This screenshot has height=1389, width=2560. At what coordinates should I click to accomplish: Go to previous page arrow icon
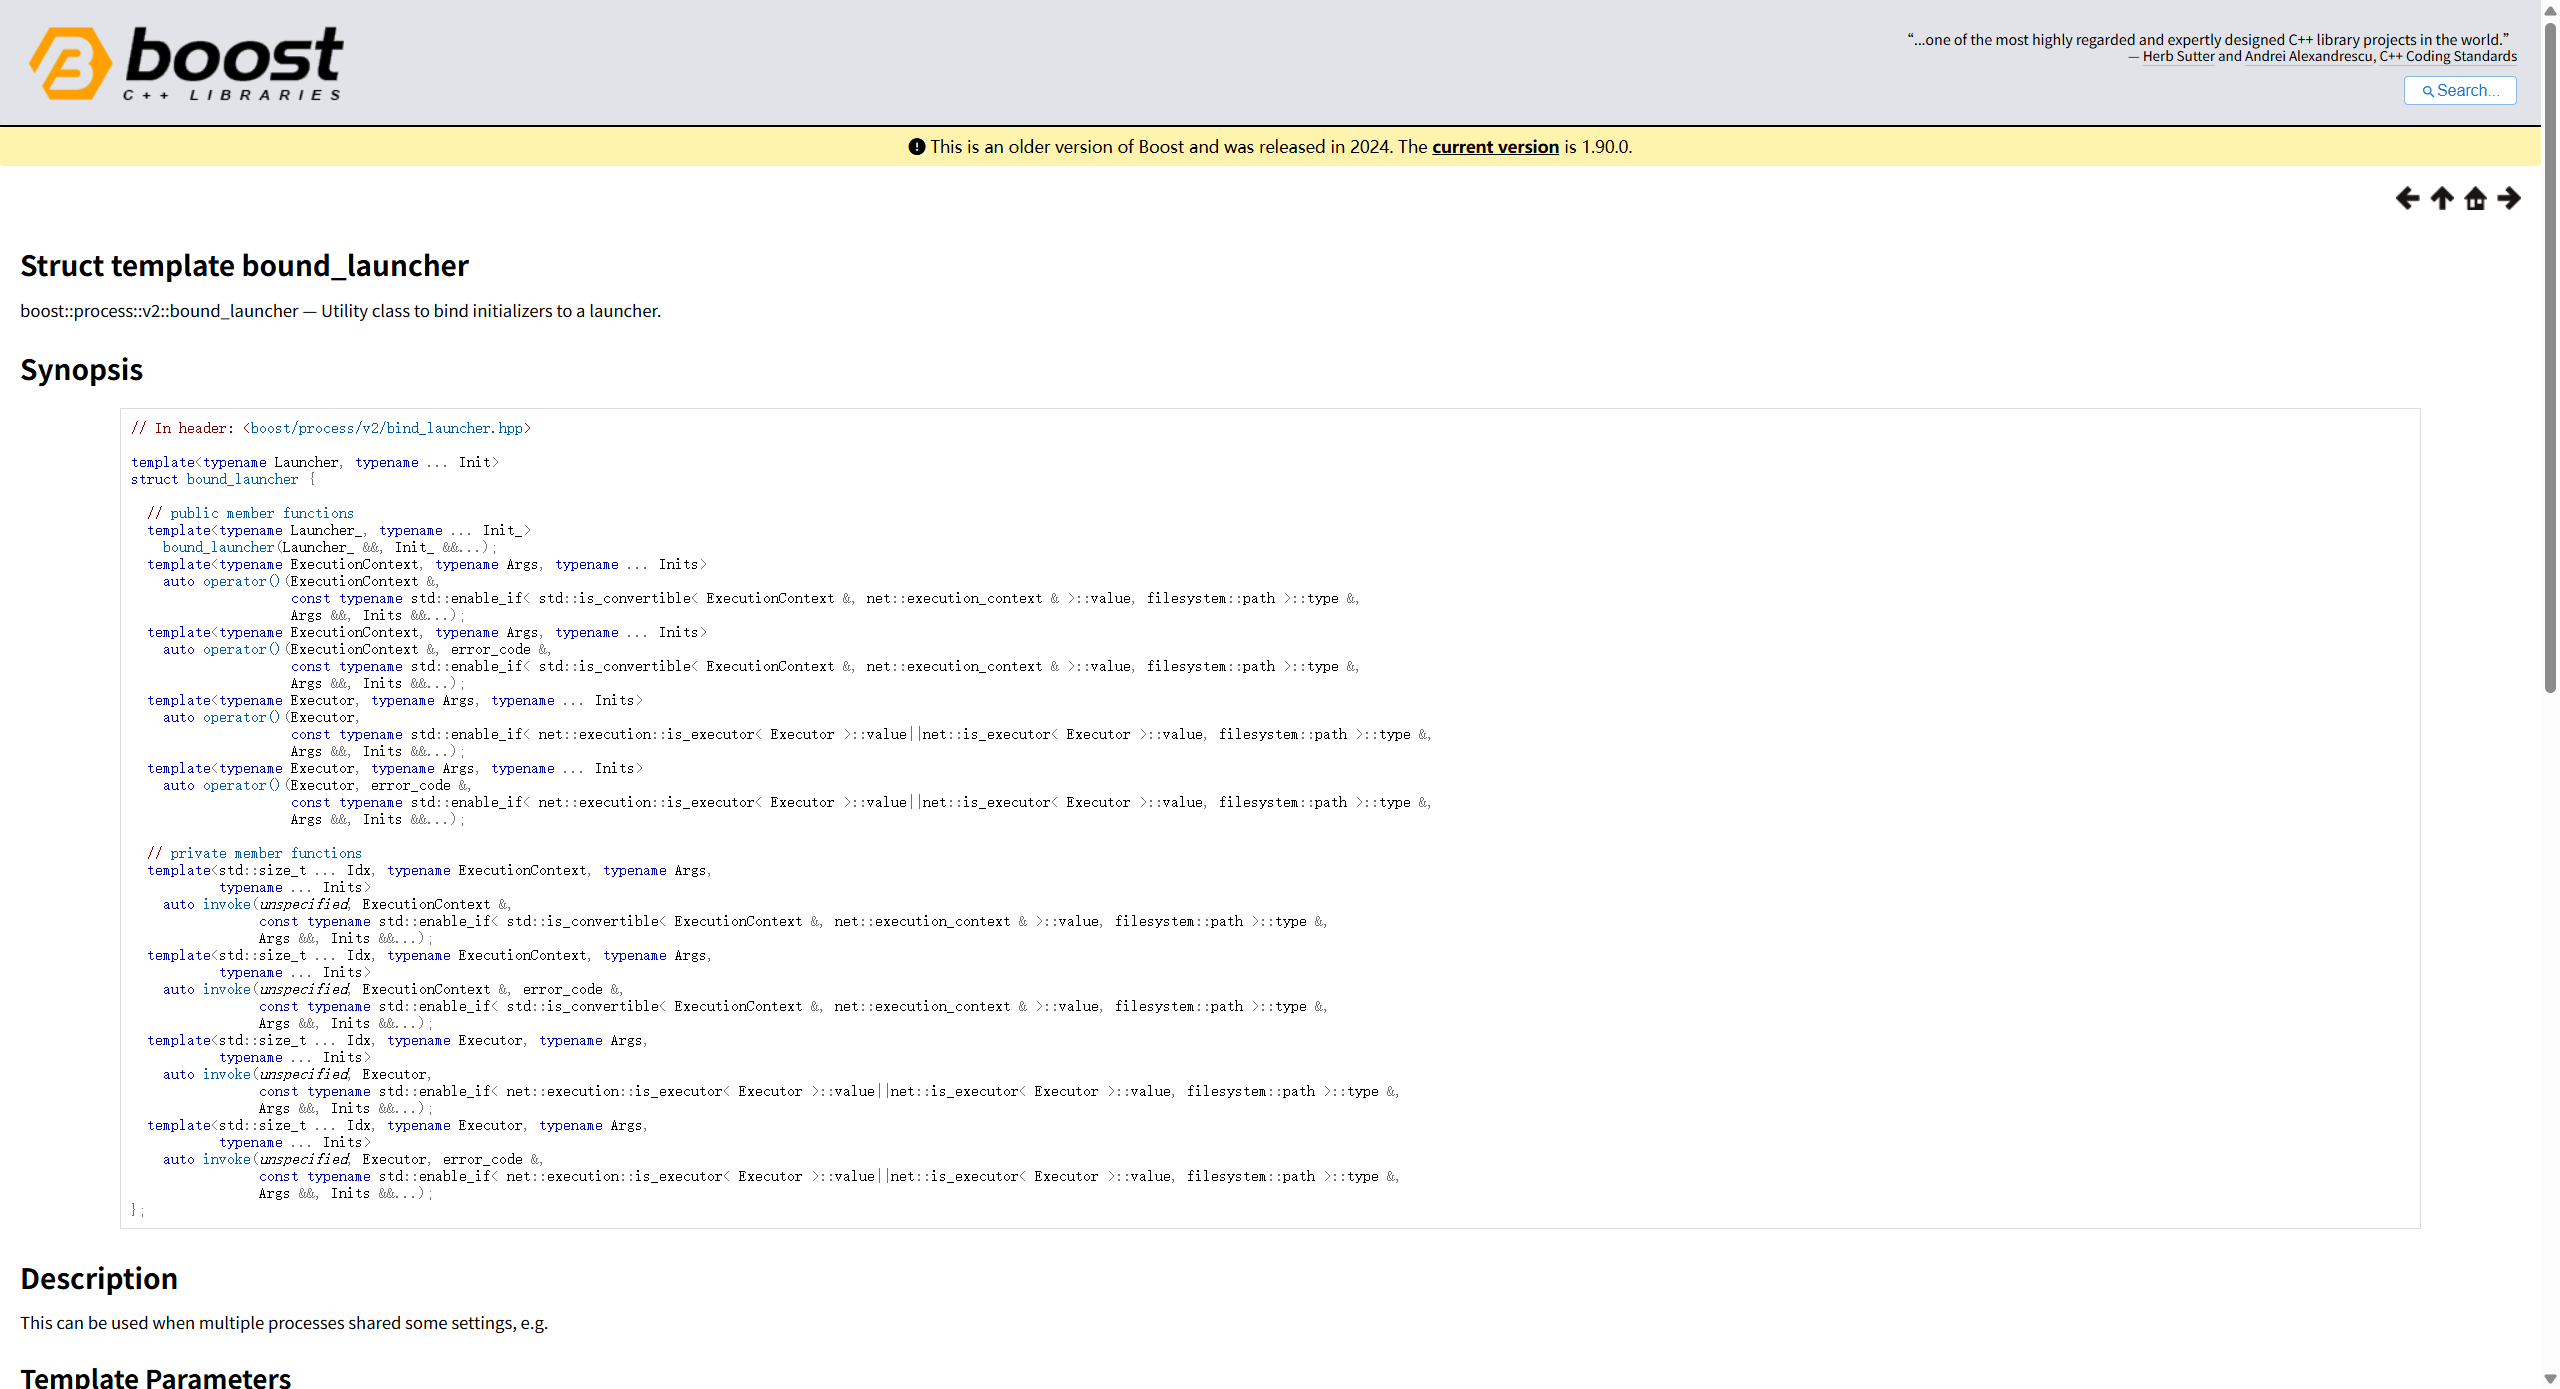(x=2407, y=198)
